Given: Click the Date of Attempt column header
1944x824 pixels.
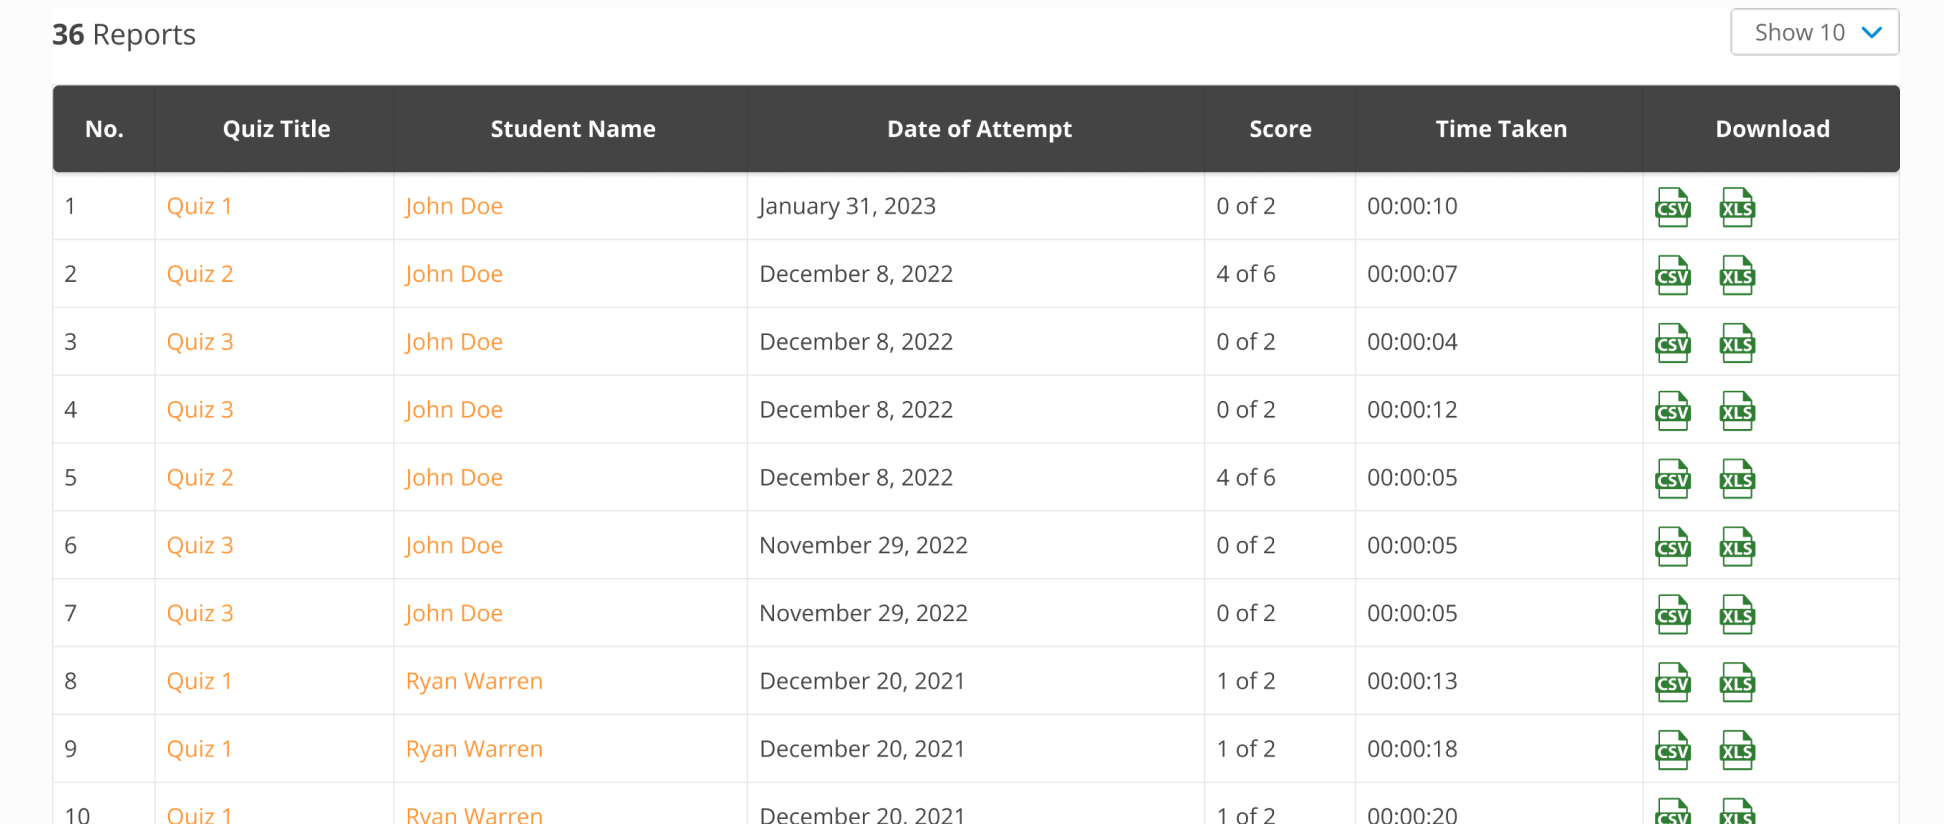Looking at the screenshot, I should [x=979, y=129].
